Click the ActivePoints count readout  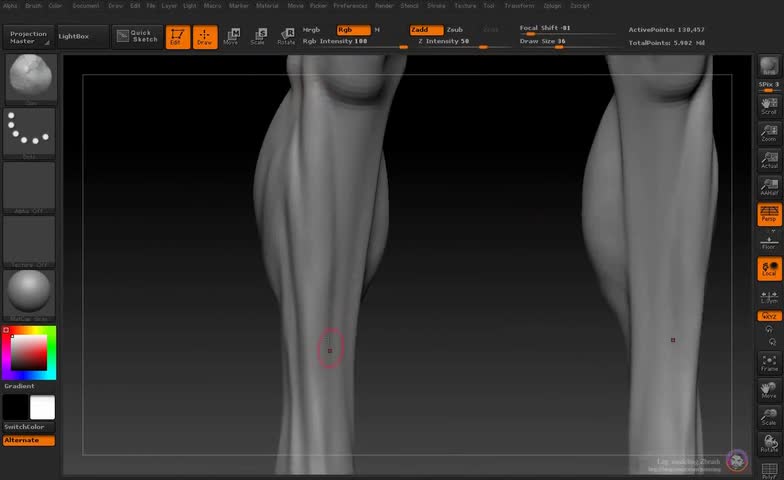[666, 30]
